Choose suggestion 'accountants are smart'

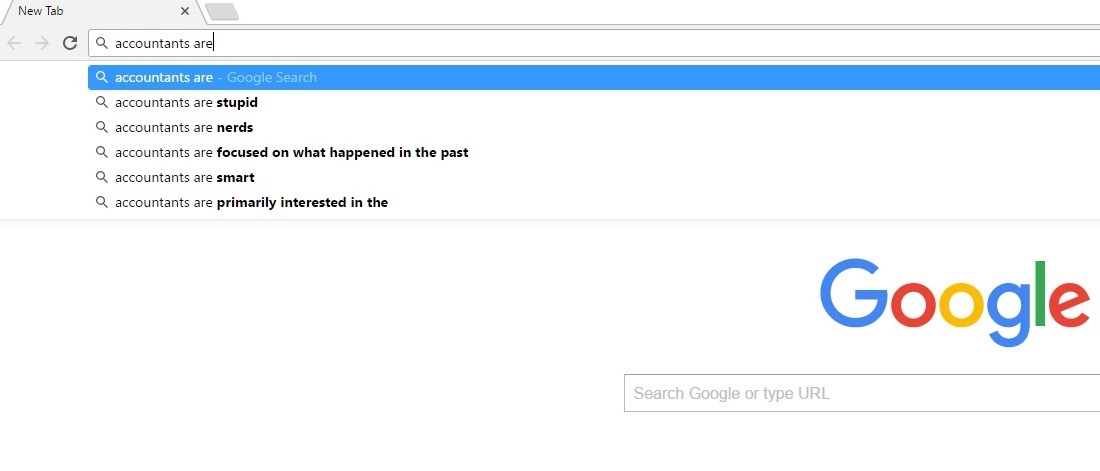pyautogui.click(x=593, y=178)
